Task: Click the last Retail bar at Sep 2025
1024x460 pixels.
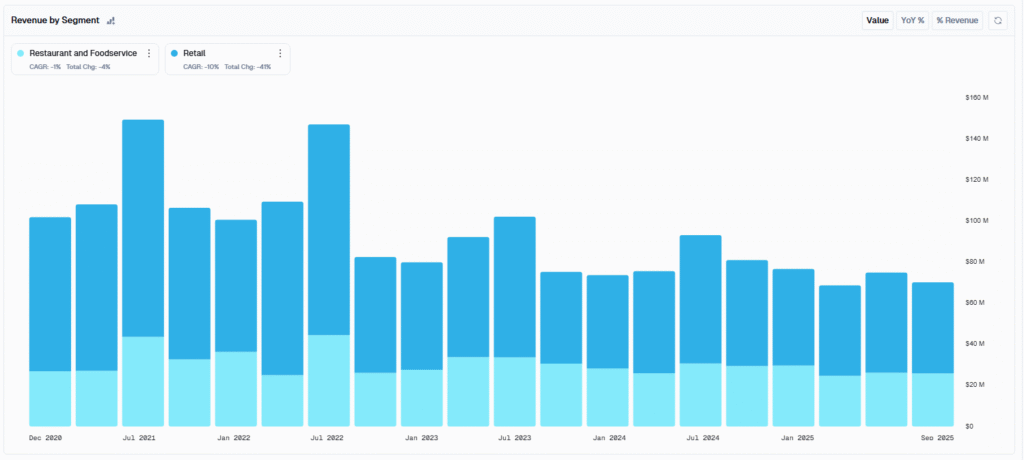Action: click(x=933, y=328)
